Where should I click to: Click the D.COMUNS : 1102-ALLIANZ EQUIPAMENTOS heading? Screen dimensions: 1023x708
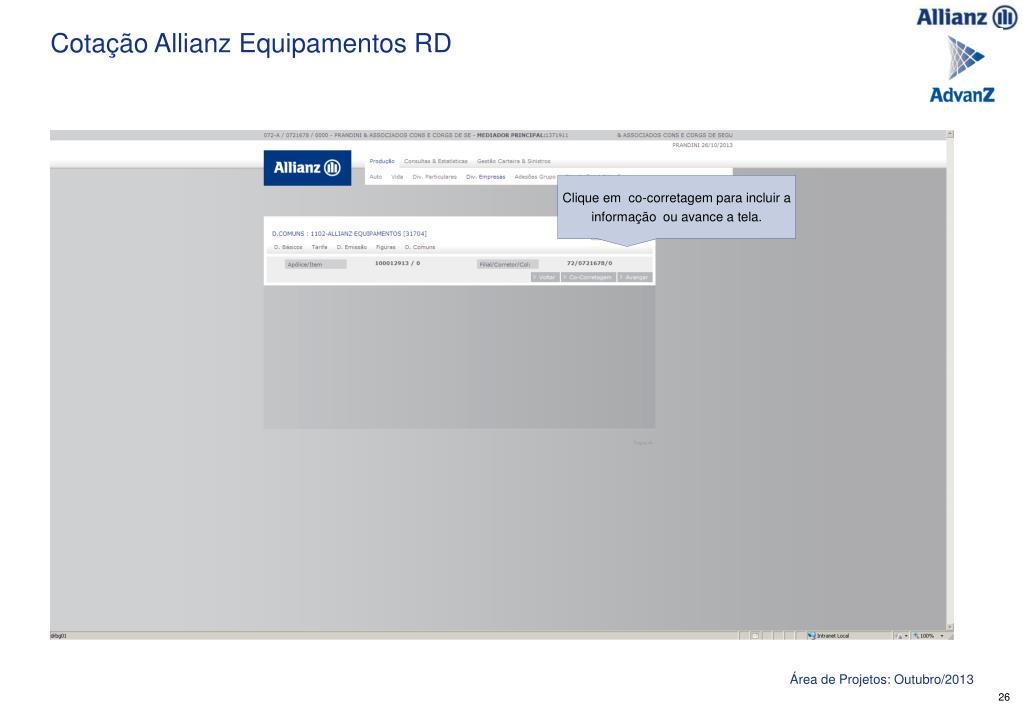click(349, 234)
